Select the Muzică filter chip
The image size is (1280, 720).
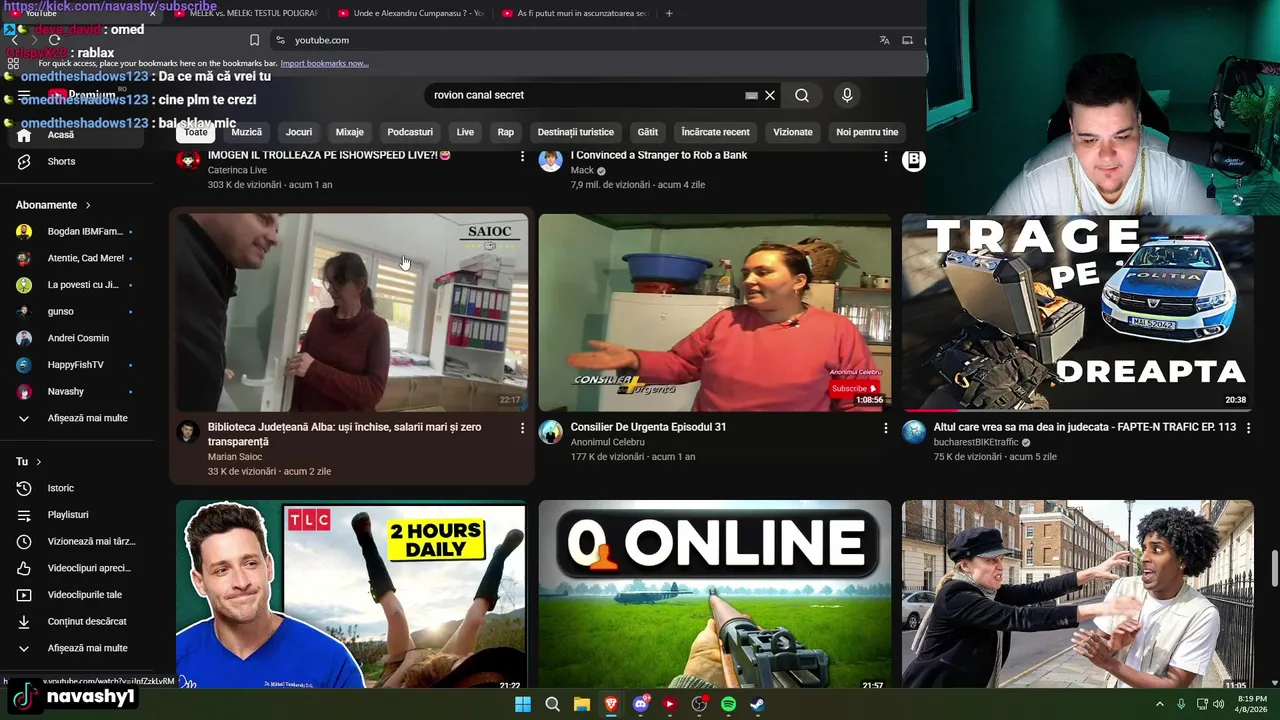click(x=247, y=132)
